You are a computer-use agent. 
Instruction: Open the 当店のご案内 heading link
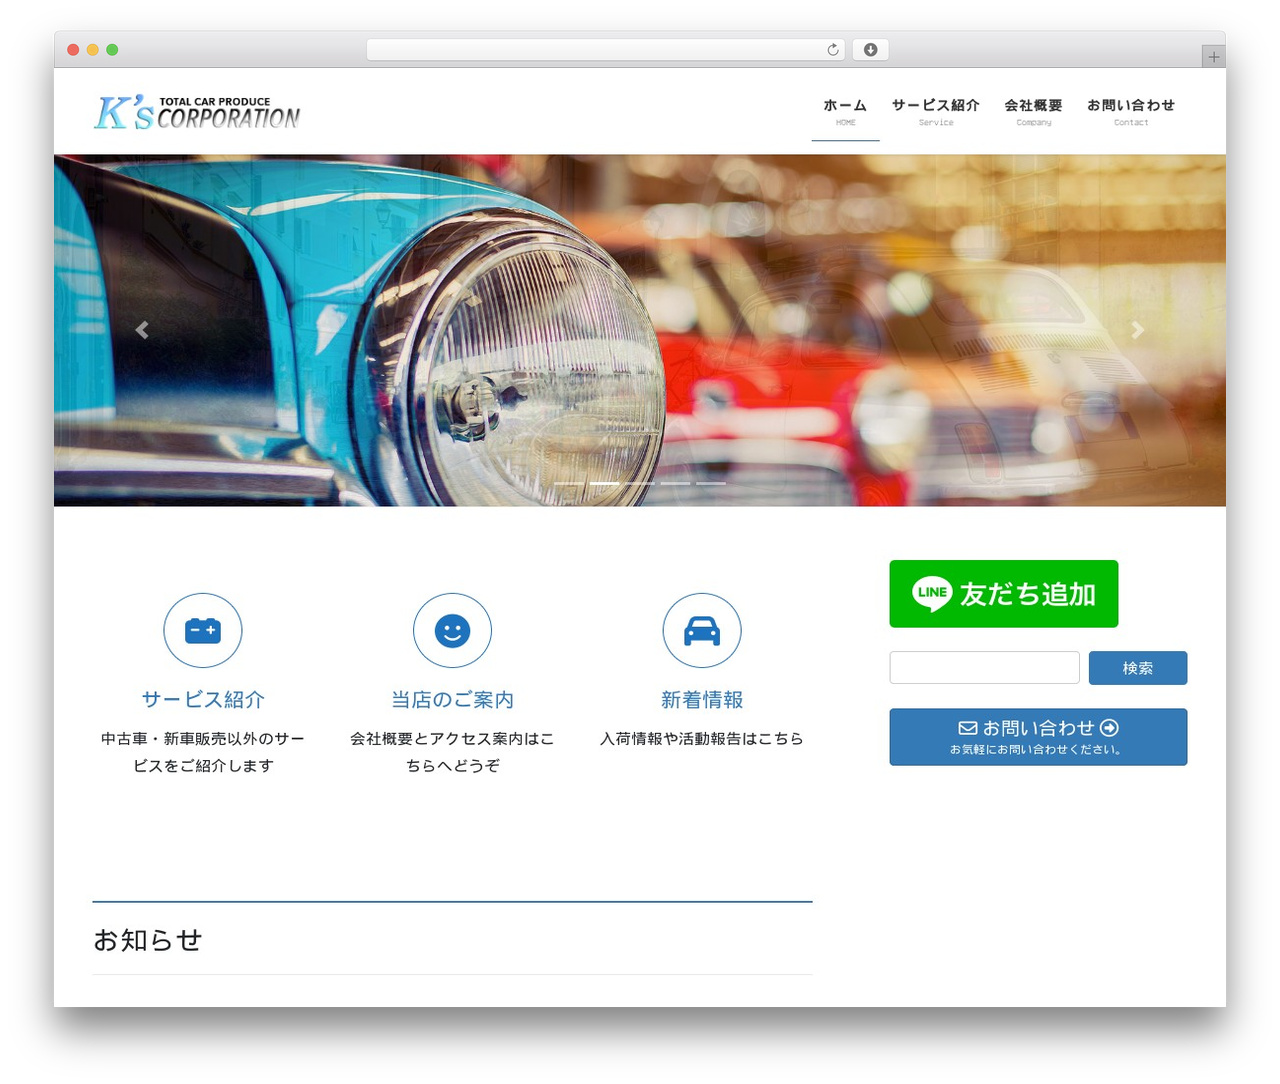tap(452, 700)
